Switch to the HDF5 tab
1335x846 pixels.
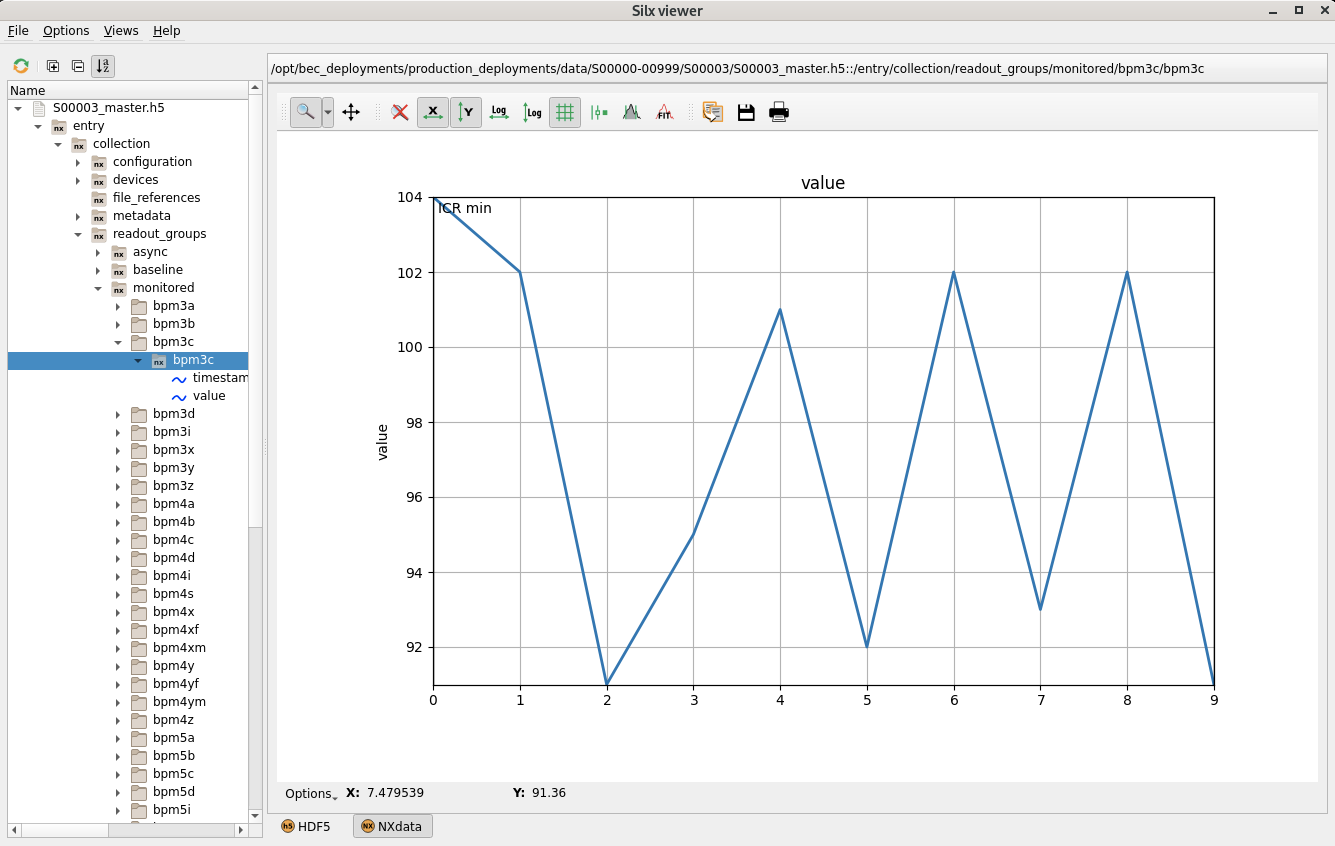[x=307, y=826]
